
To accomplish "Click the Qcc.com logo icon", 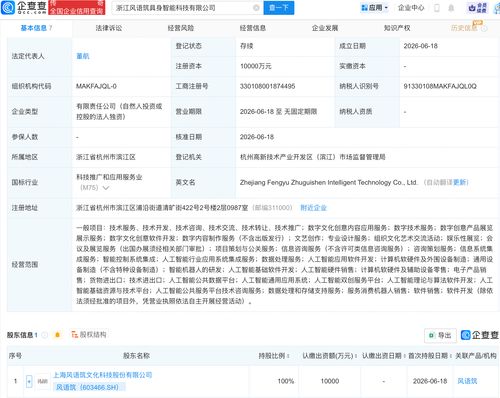I will click(8, 8).
